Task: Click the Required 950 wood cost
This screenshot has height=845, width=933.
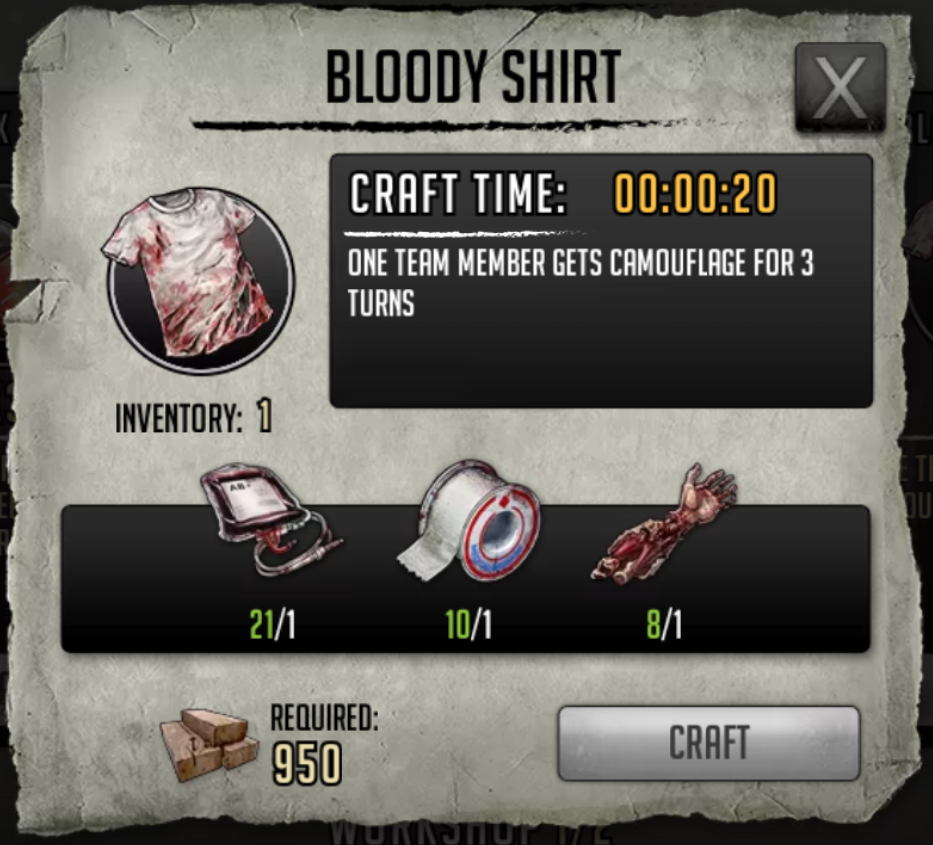Action: (324, 744)
